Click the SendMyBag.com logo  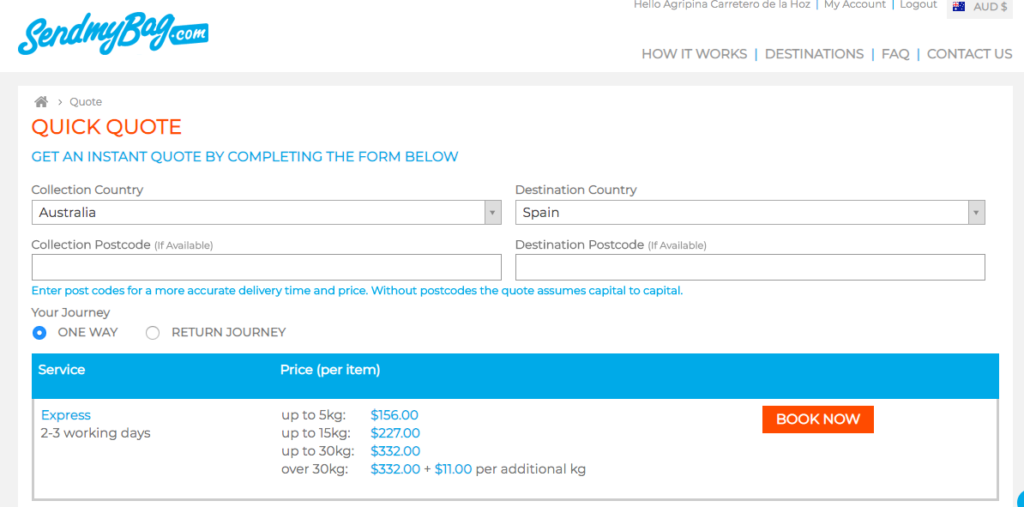pyautogui.click(x=113, y=33)
